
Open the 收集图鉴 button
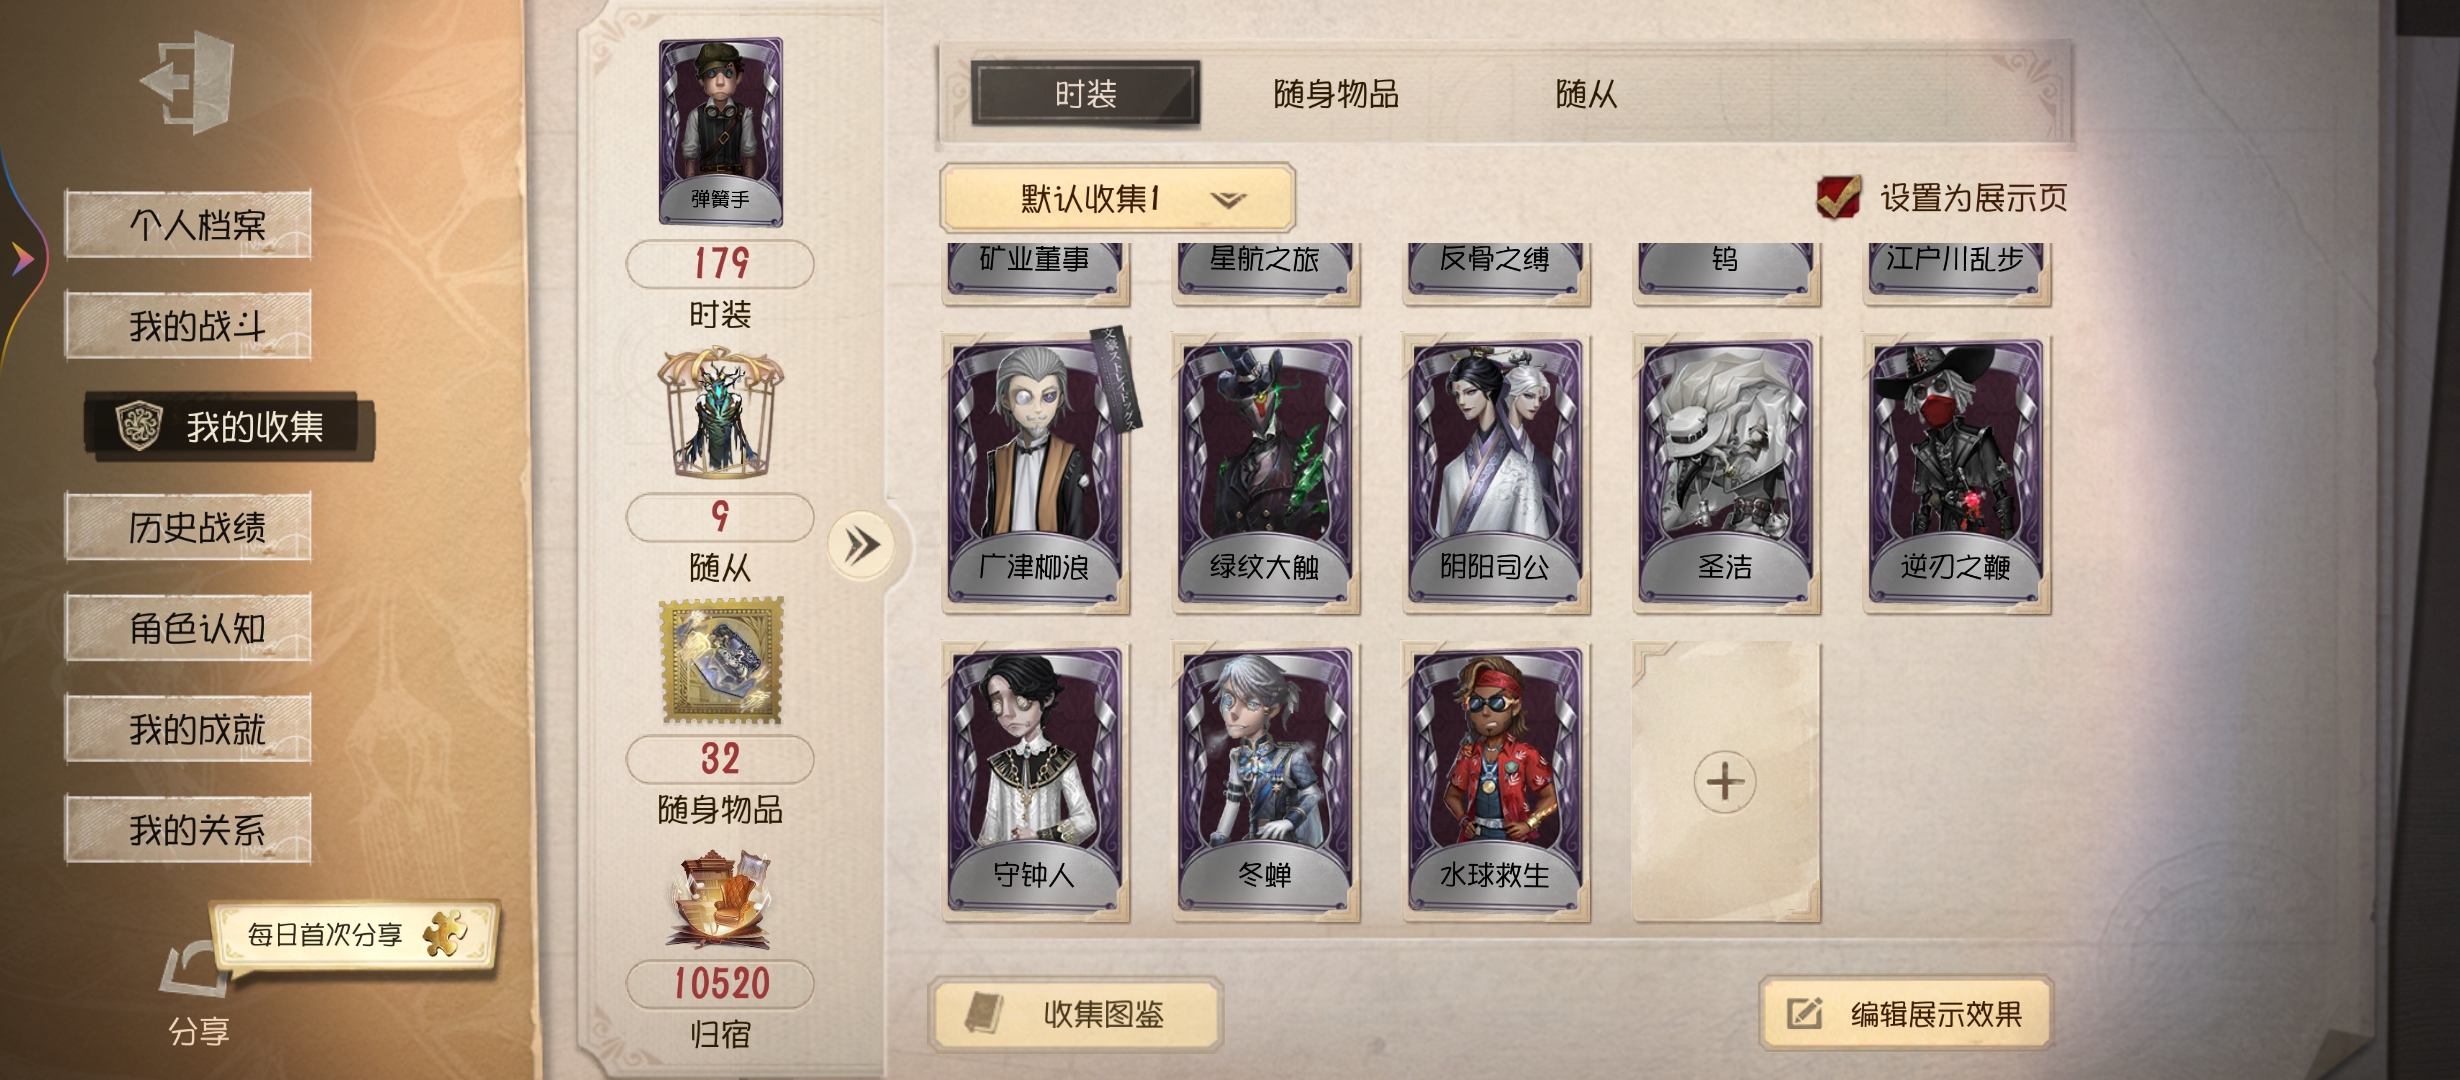pos(1076,1015)
